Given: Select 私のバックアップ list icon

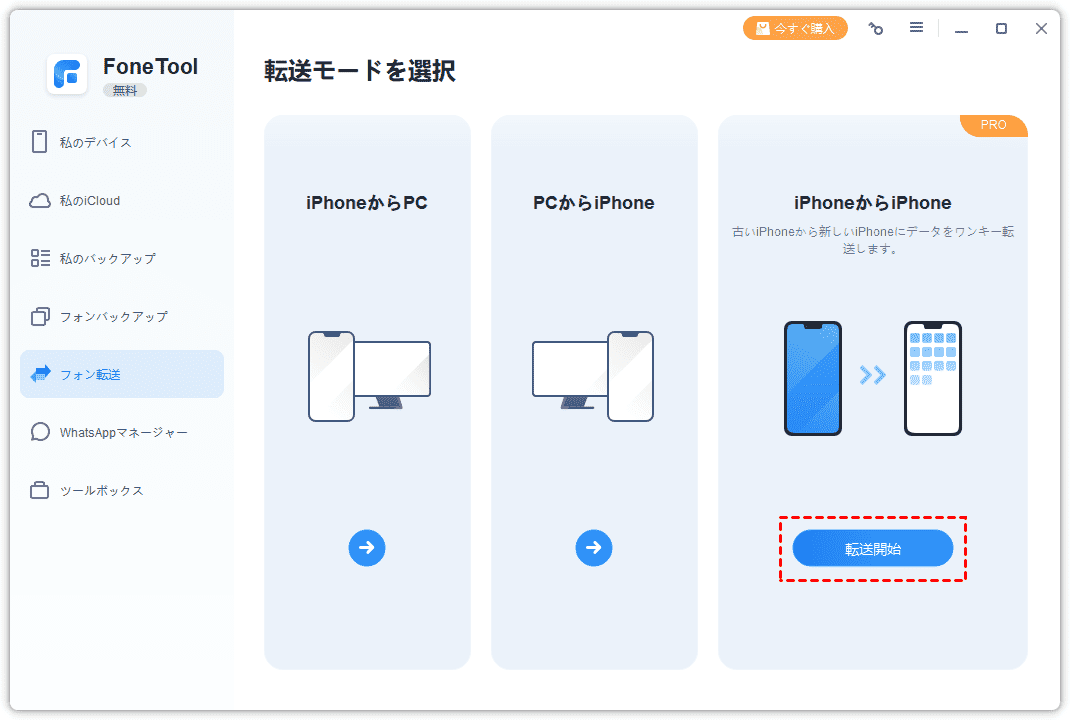Looking at the screenshot, I should (x=40, y=258).
